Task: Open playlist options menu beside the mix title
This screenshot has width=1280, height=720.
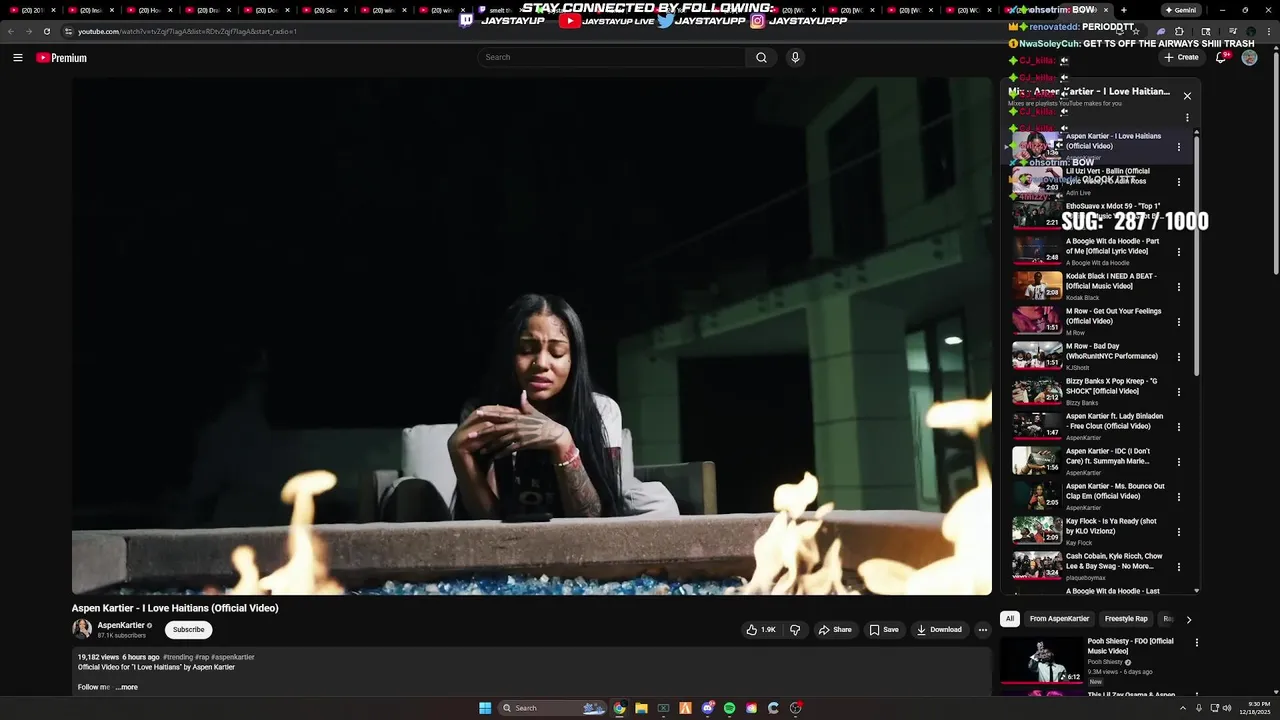Action: (x=1187, y=118)
